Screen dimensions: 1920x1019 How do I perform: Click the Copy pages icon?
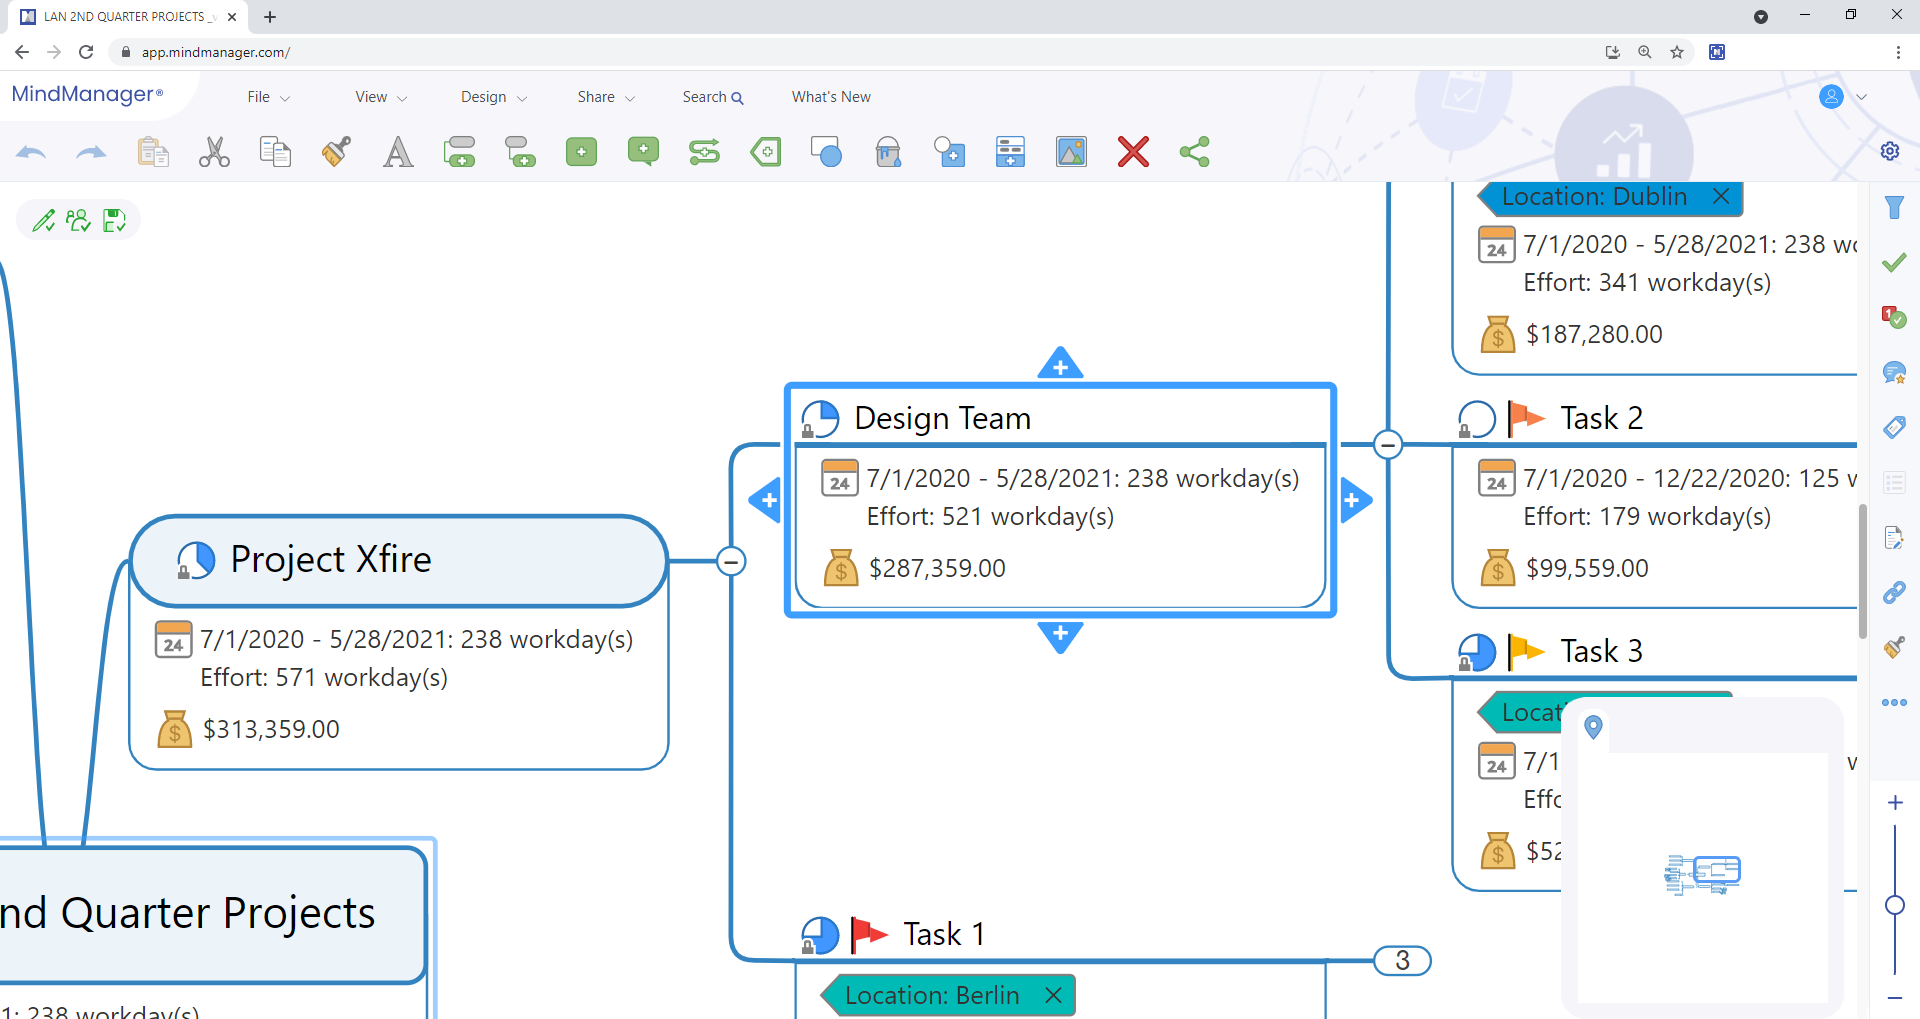tap(275, 152)
